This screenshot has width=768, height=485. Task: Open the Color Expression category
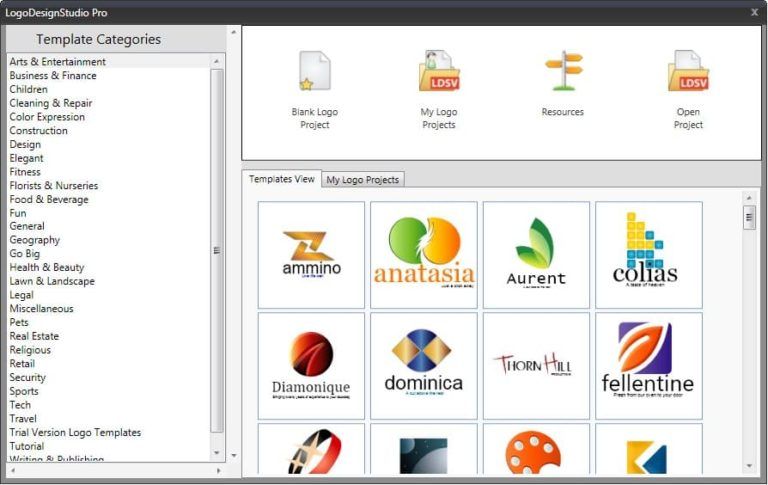47,117
